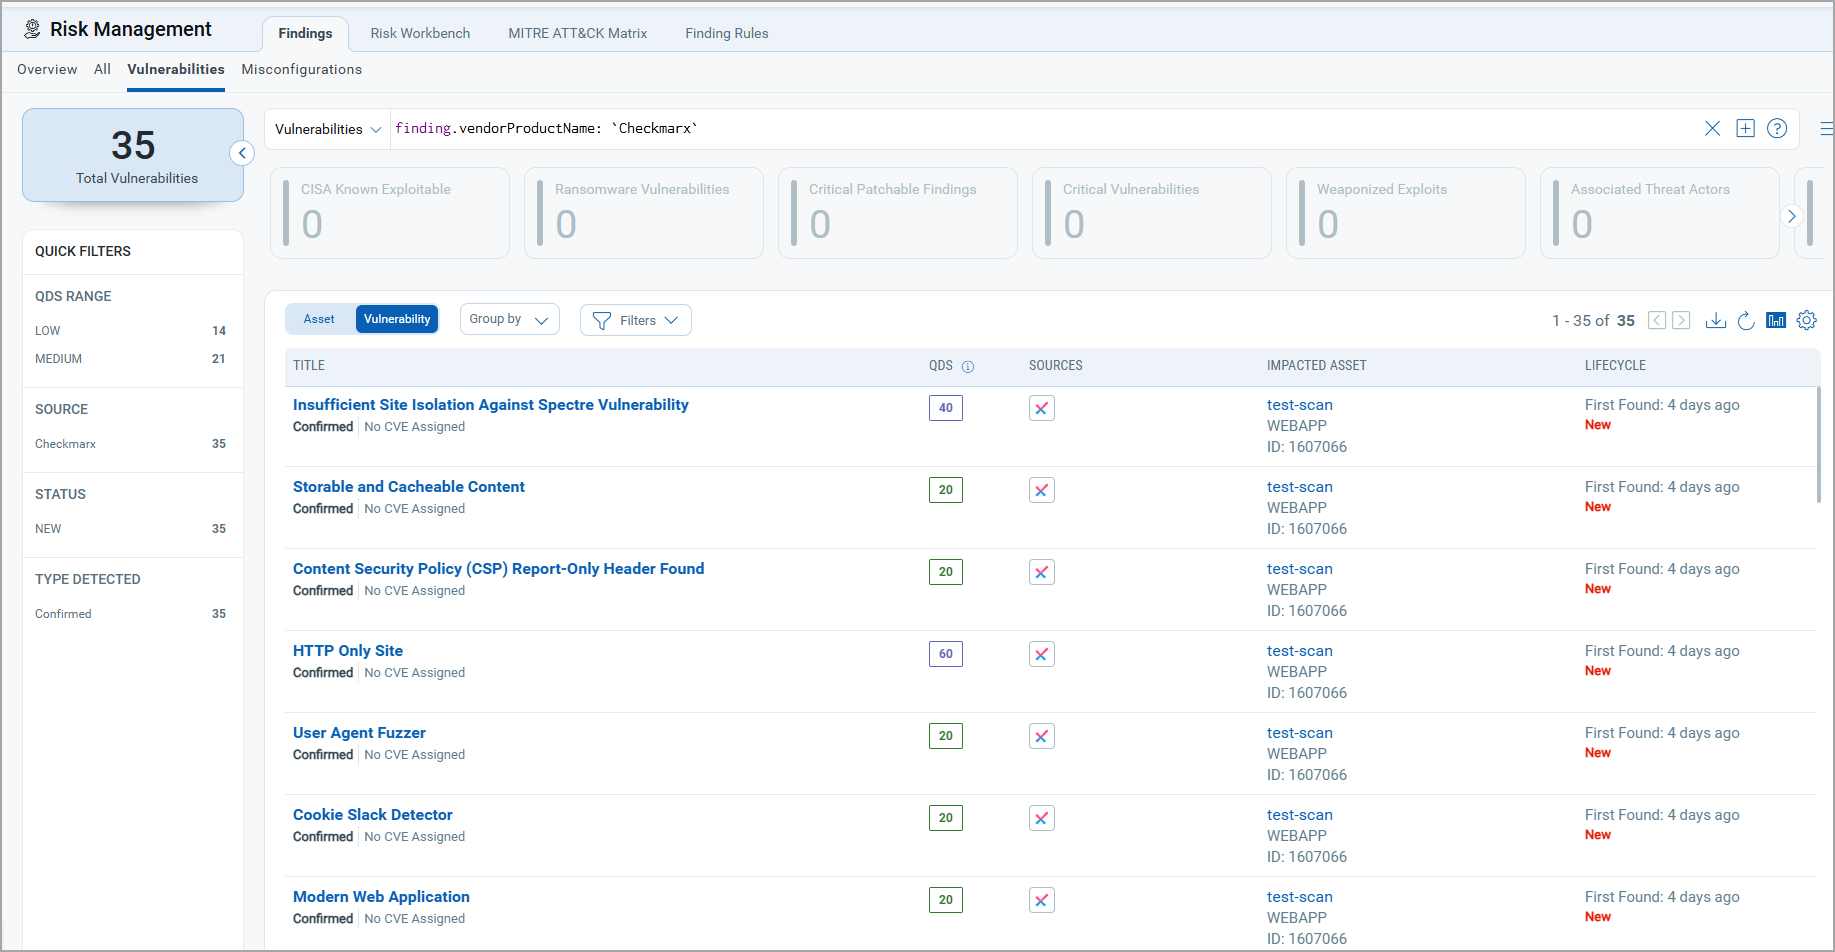
Task: Expand the Group by dropdown
Action: (x=509, y=319)
